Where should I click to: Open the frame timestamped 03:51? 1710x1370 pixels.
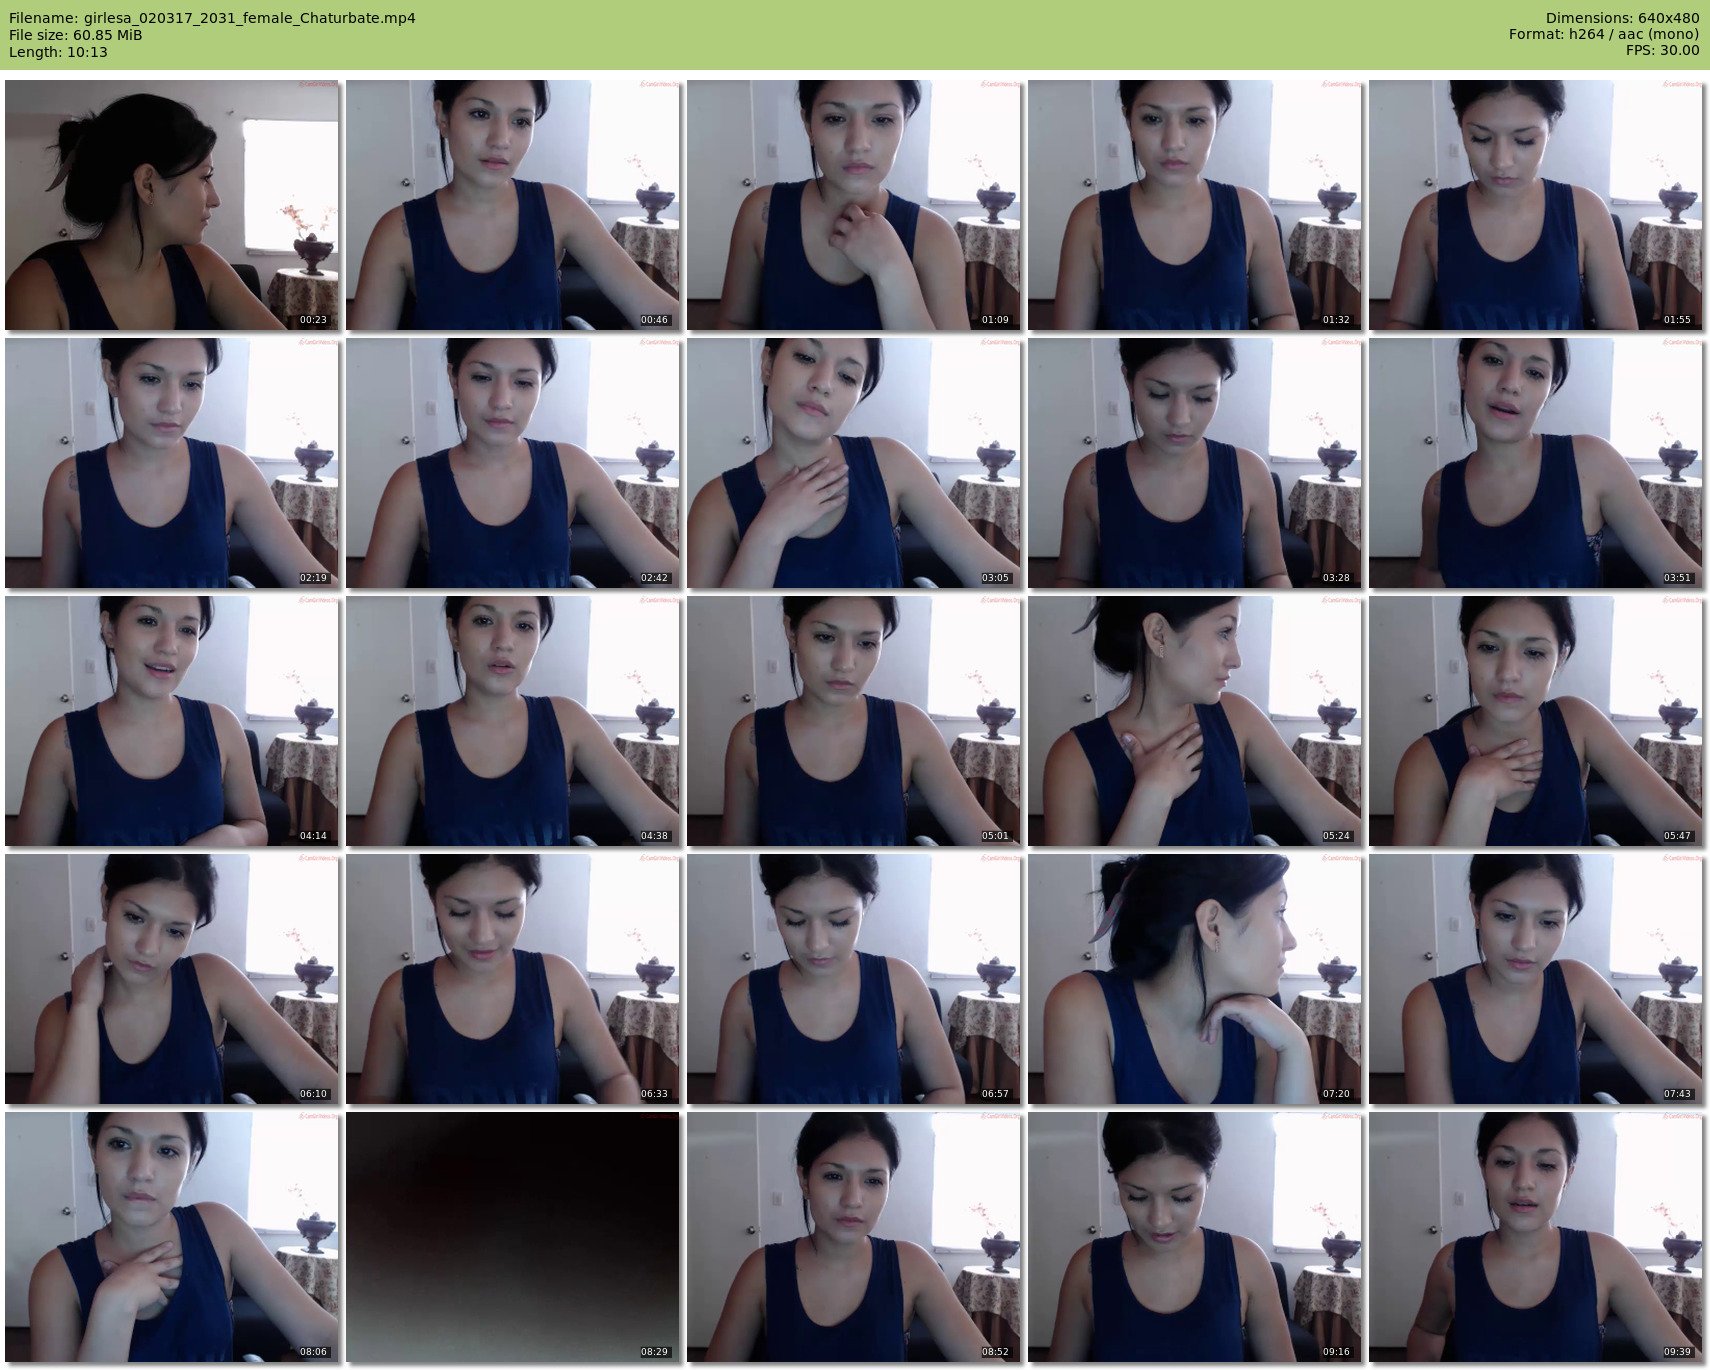[x=1536, y=463]
